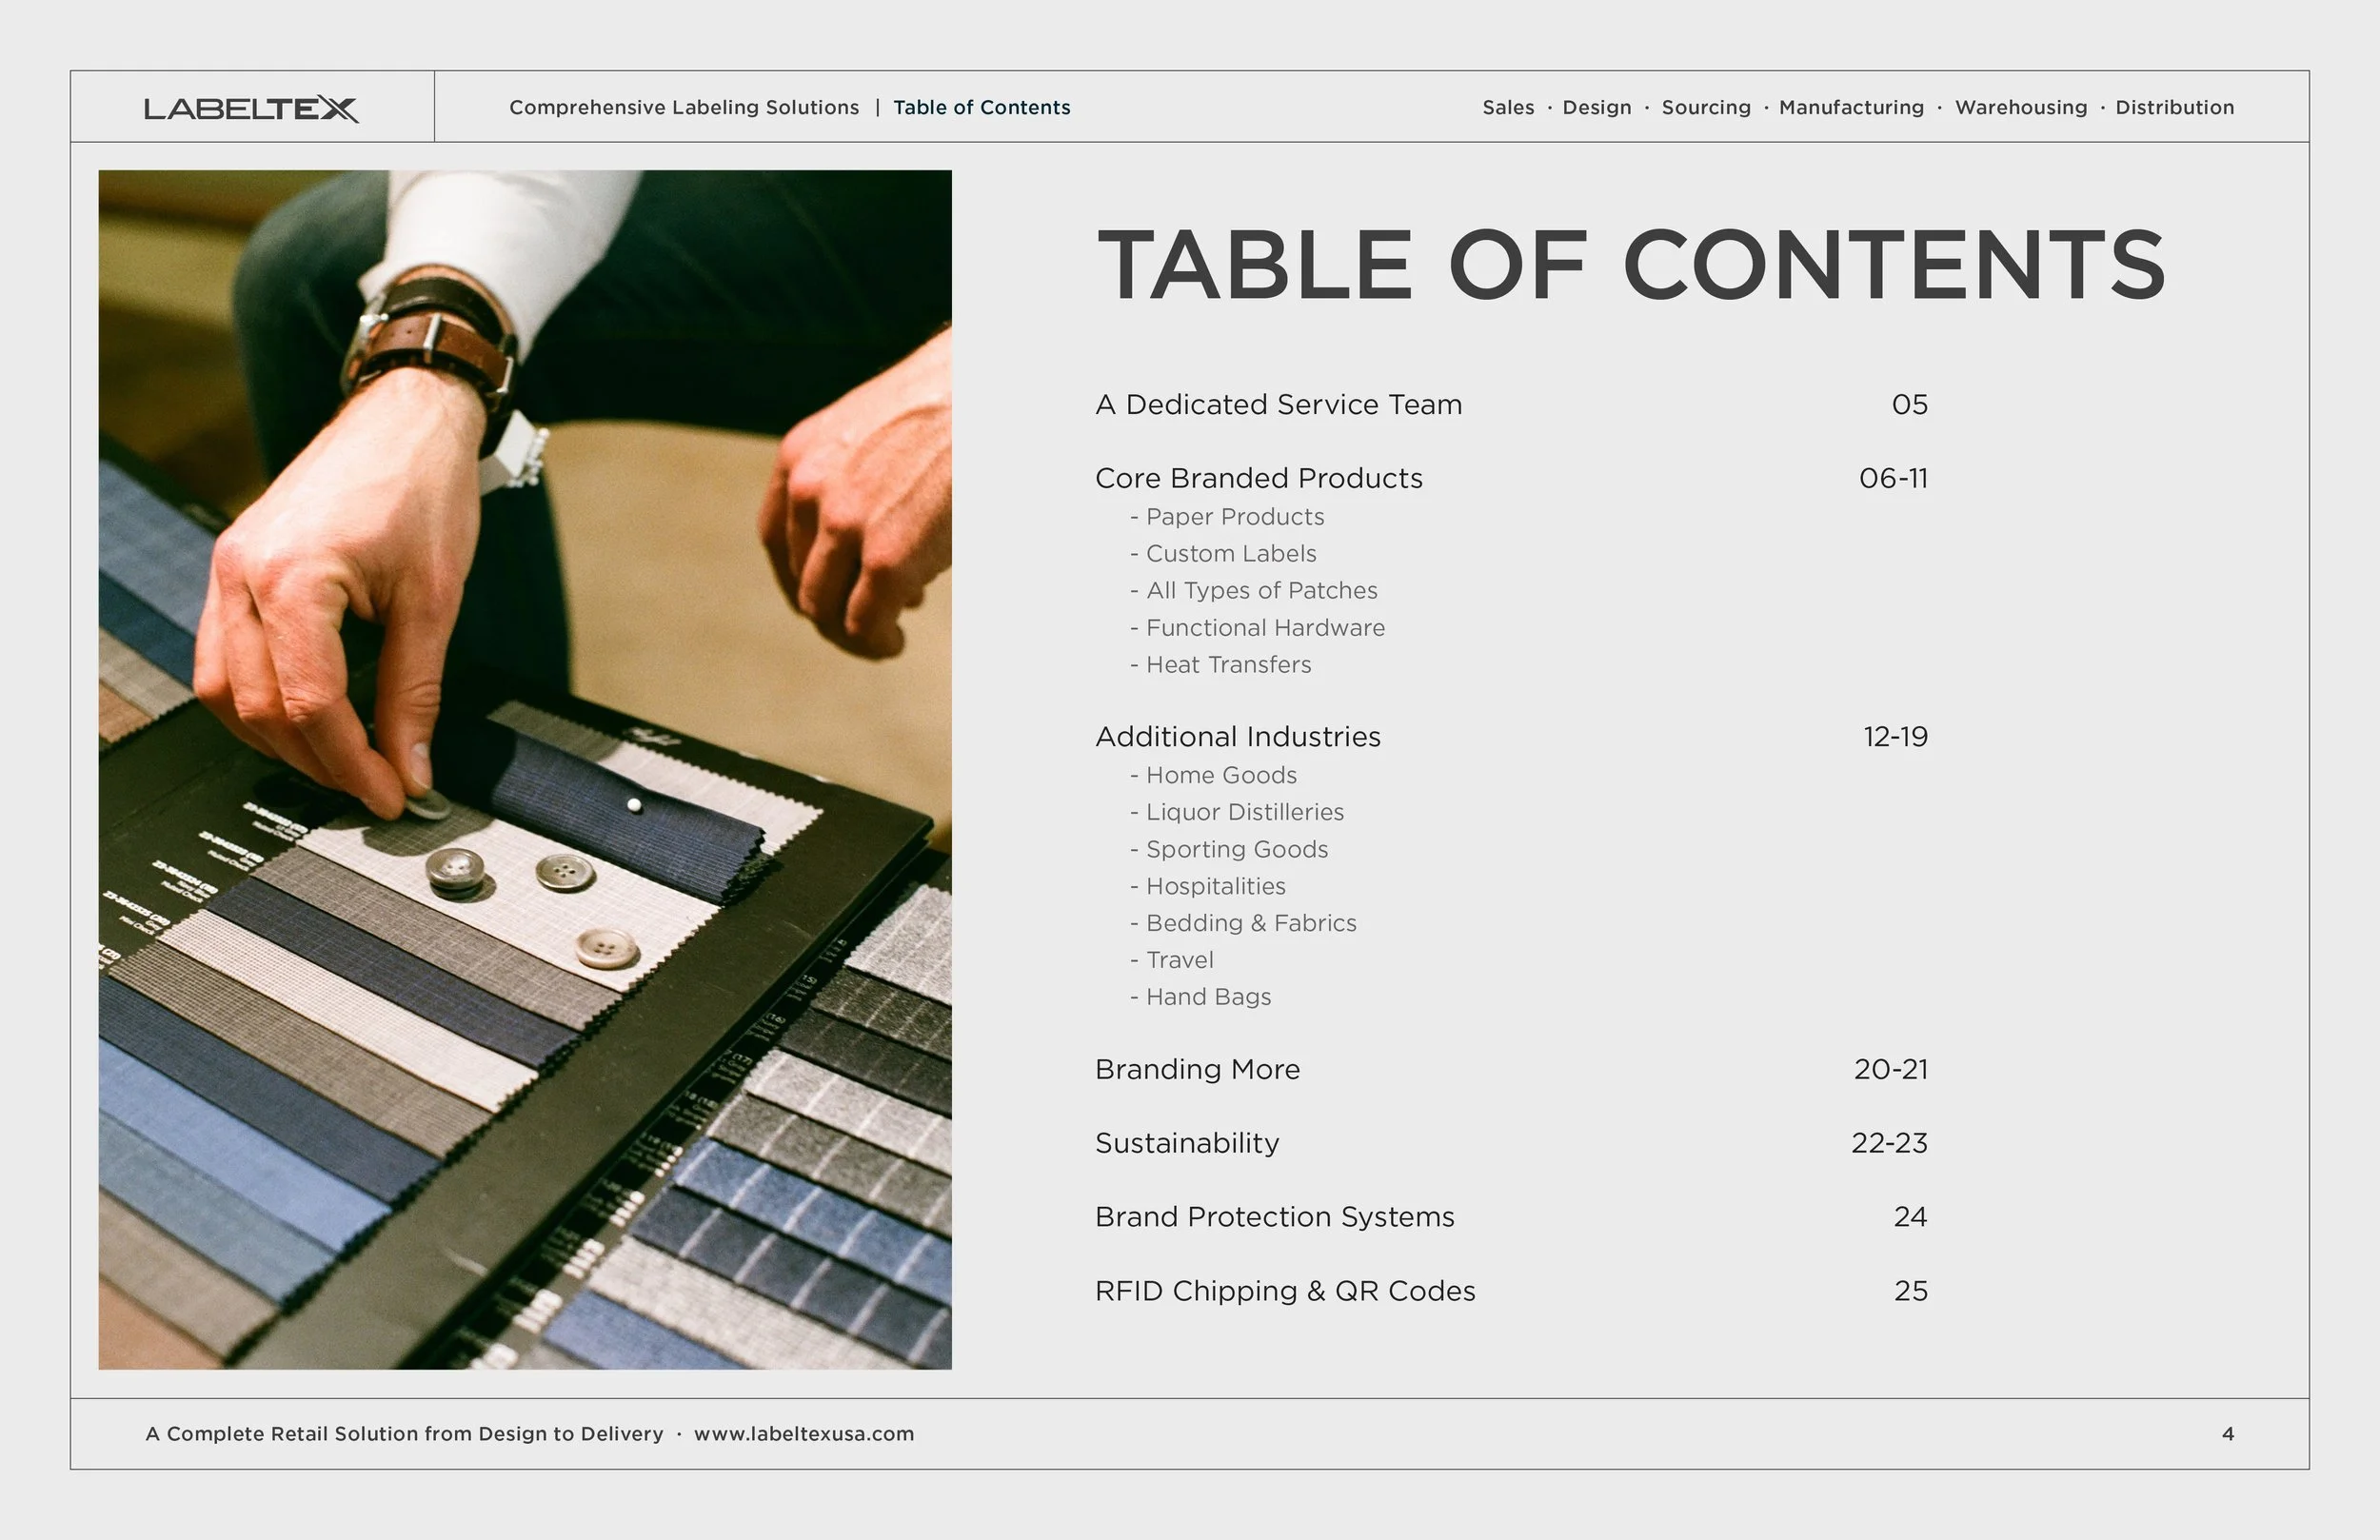The image size is (2380, 1540).
Task: Select 'RFID Chipping & QR Codes' entry
Action: 1285,1290
